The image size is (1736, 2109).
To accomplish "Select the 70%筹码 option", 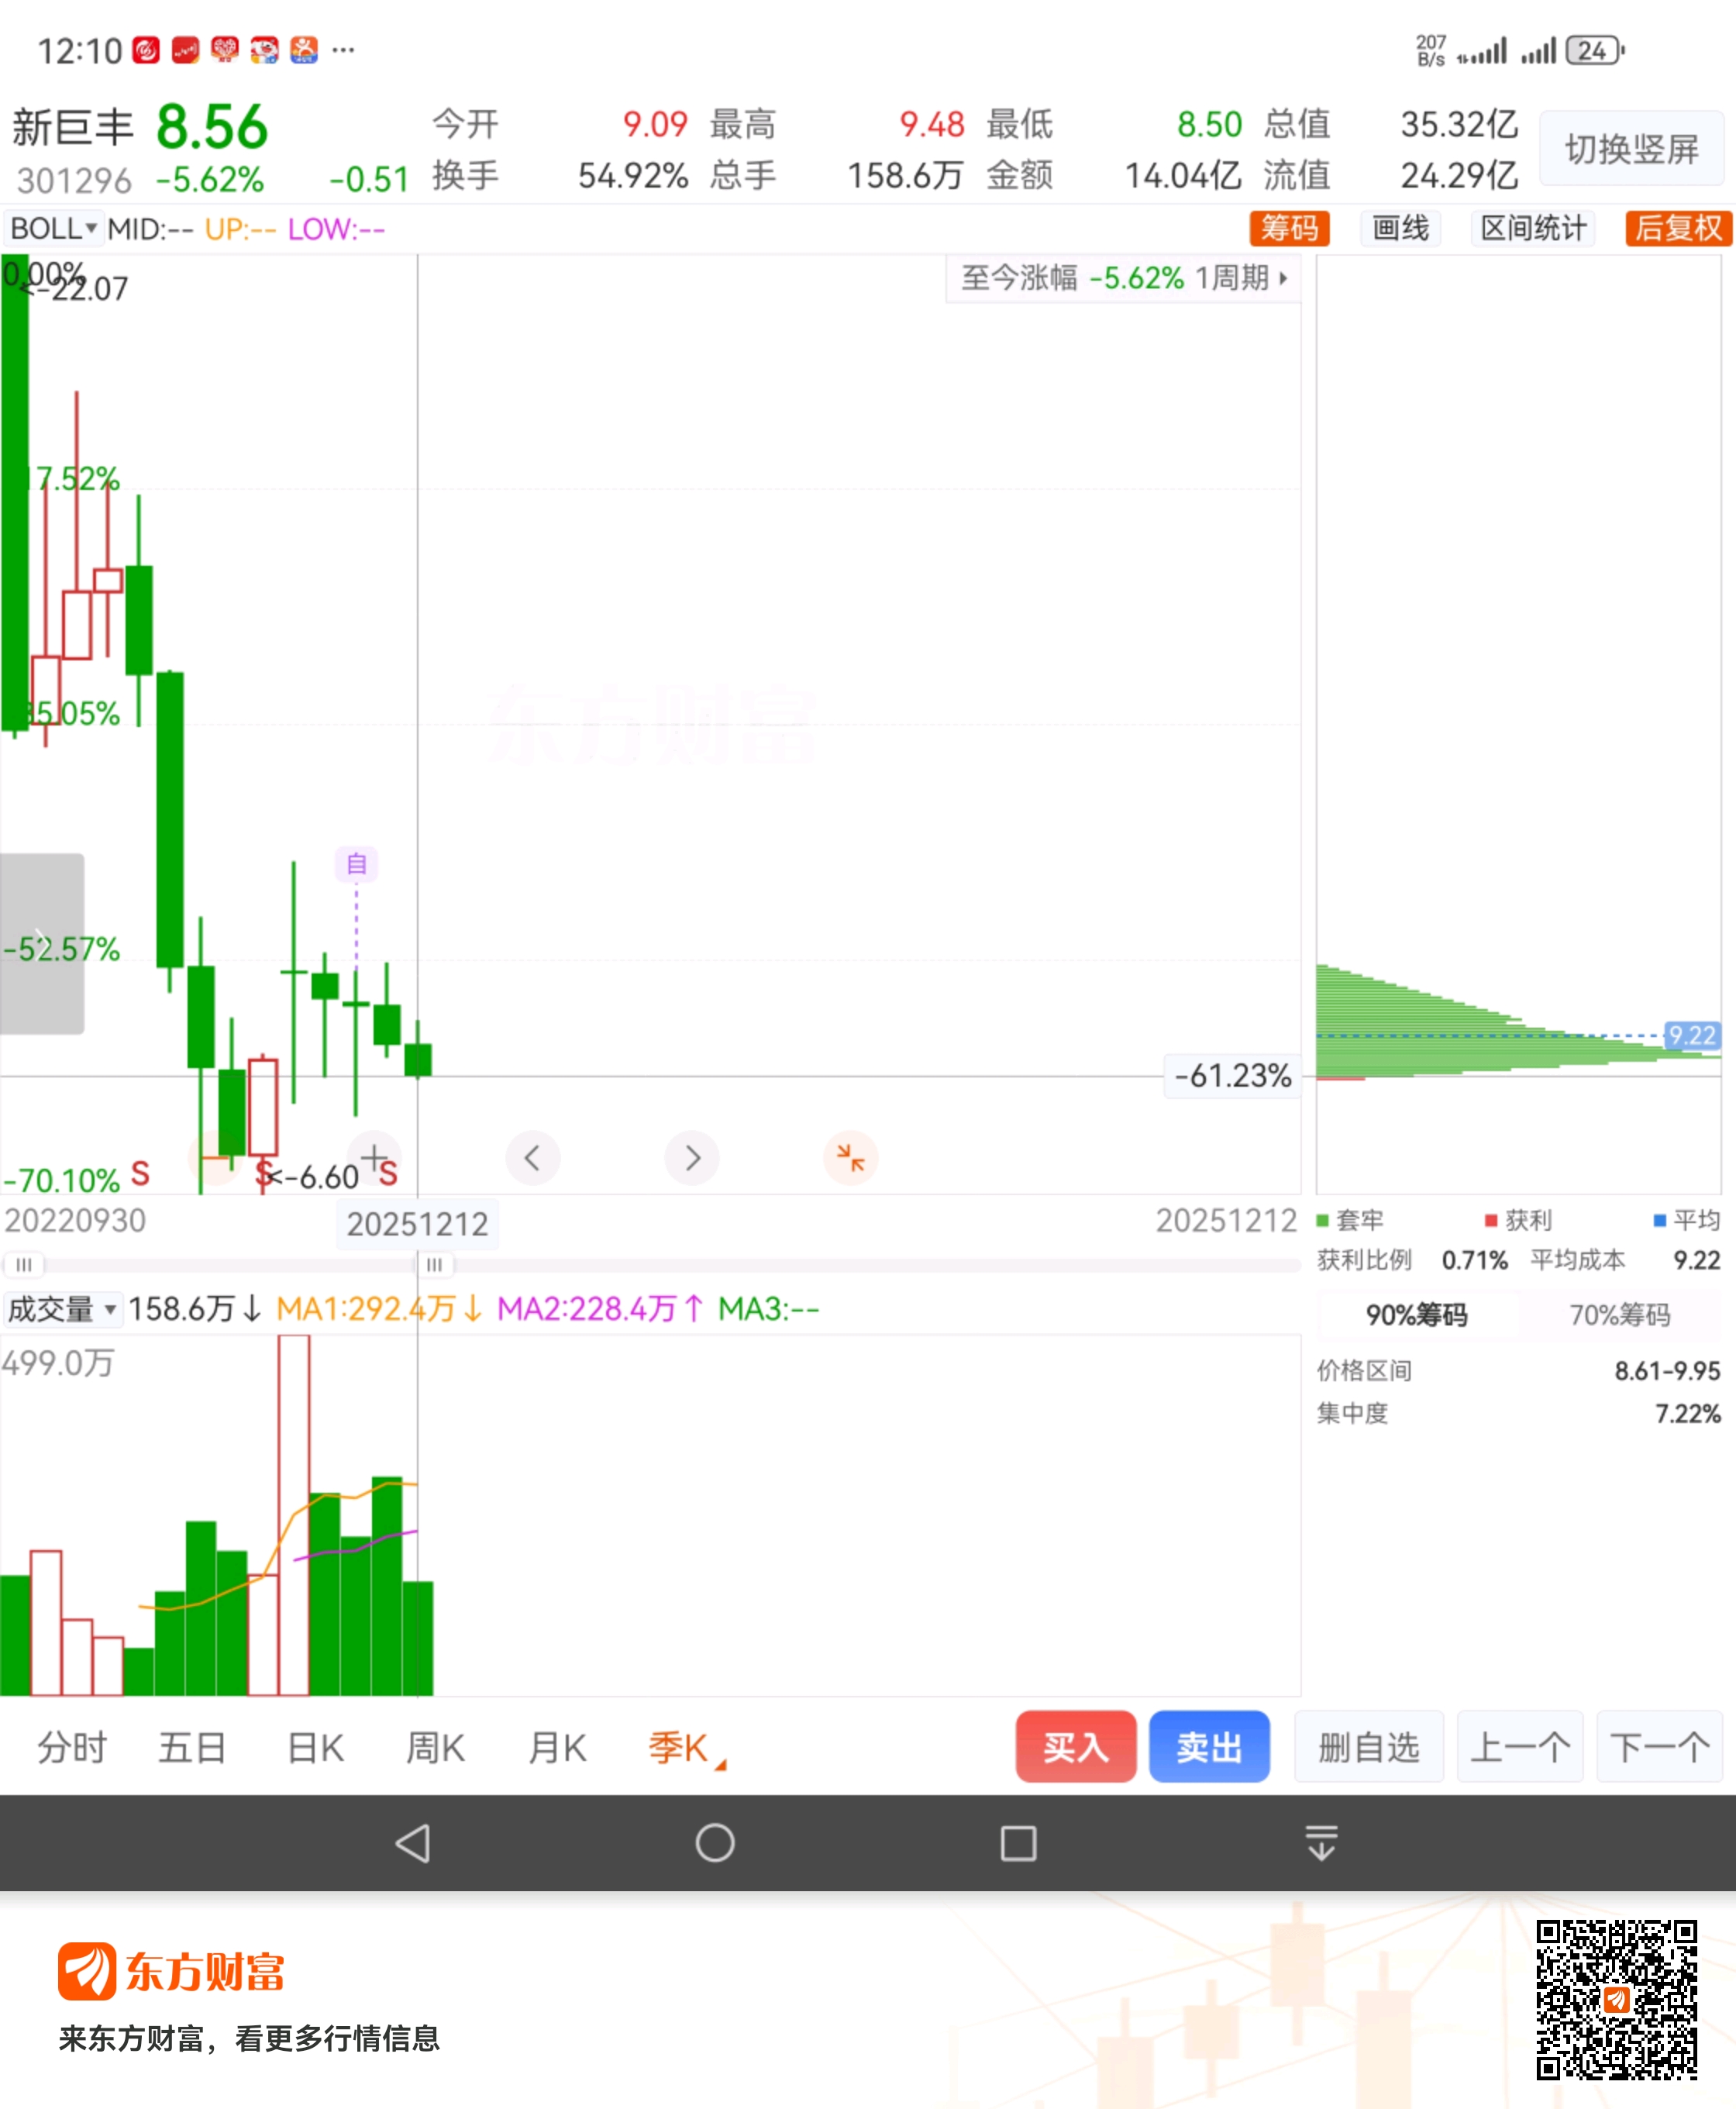I will [1619, 1314].
